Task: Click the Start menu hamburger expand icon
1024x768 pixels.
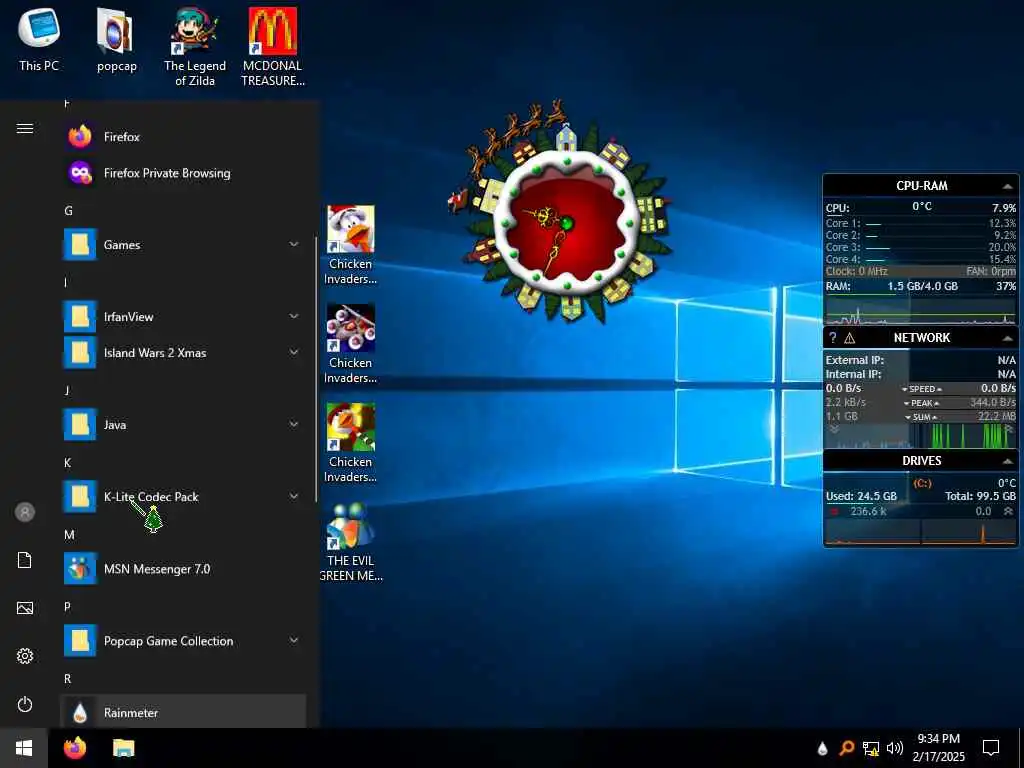Action: [x=25, y=128]
